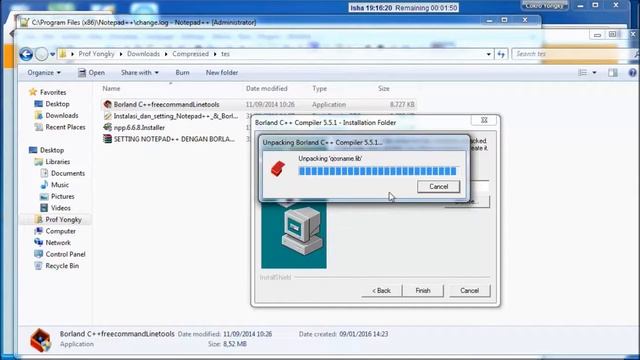Click Finish in the Borland installer
Screen dimensions: 640x360
coord(423,291)
